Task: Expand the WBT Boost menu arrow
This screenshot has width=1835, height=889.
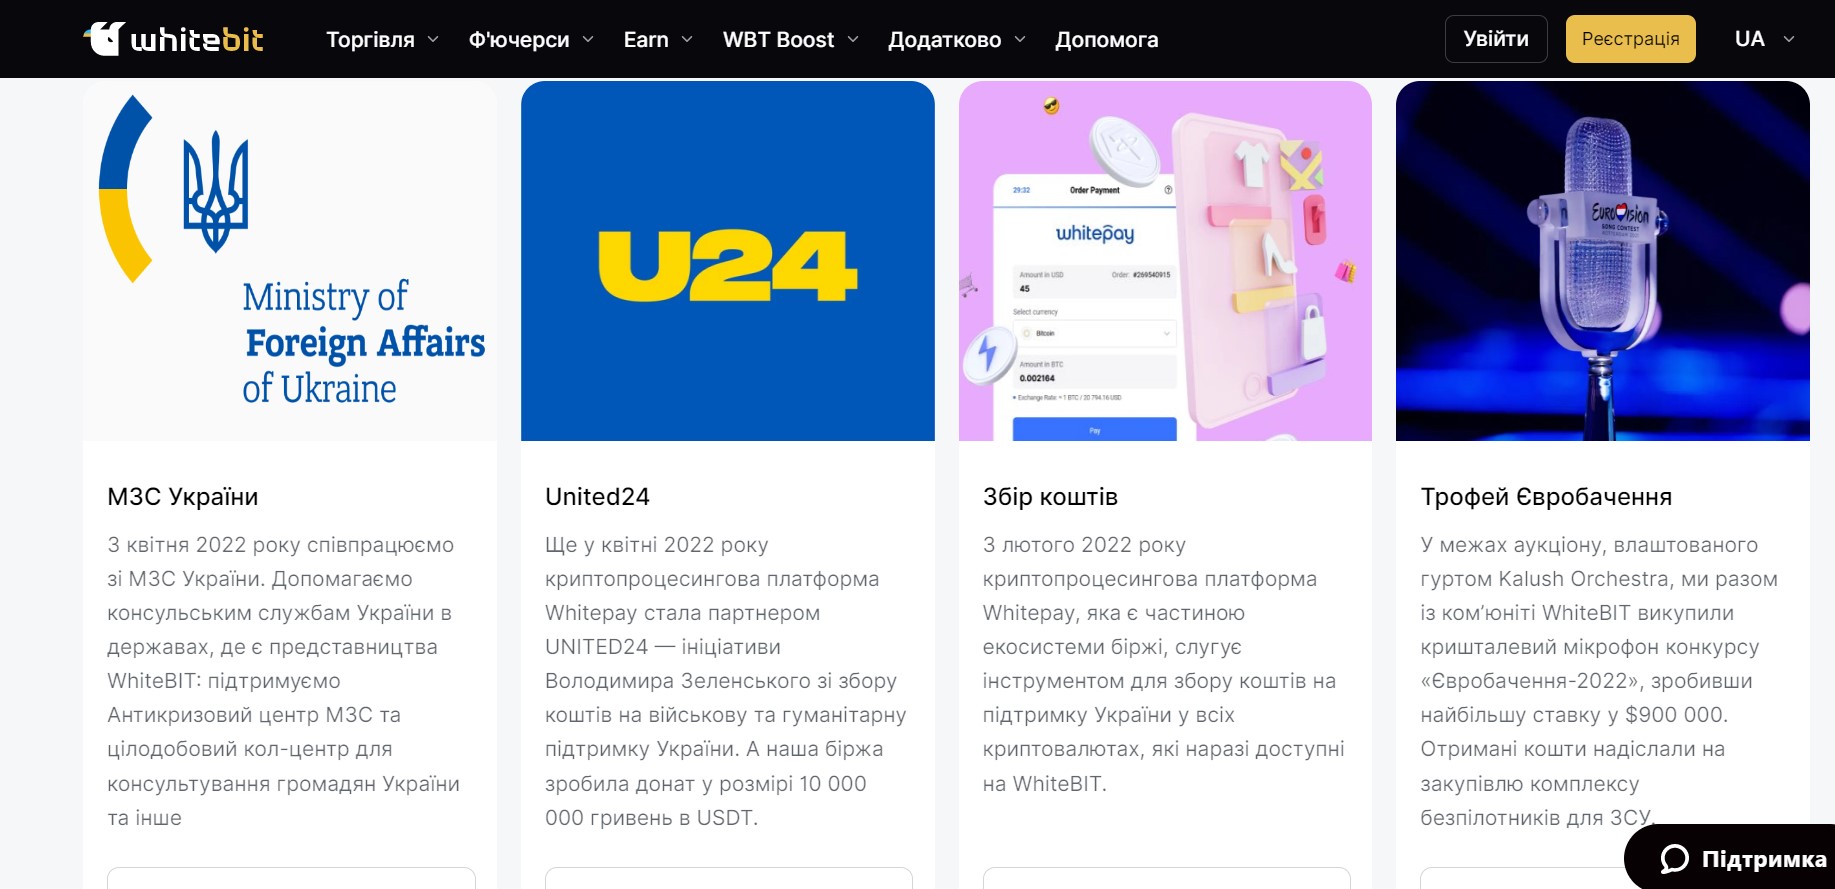Action: tap(853, 39)
